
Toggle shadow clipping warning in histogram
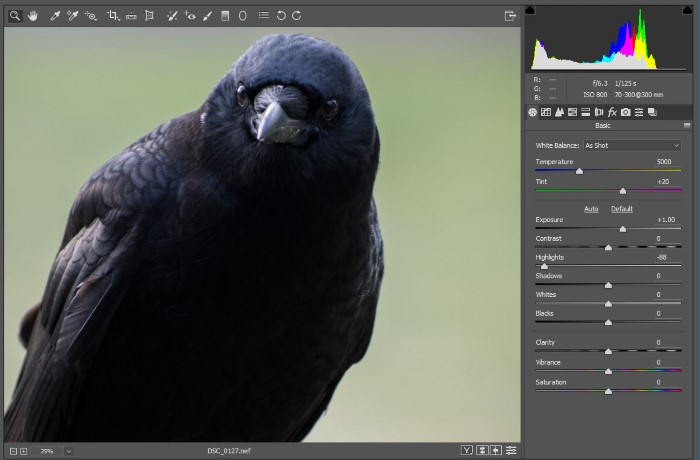530,10
